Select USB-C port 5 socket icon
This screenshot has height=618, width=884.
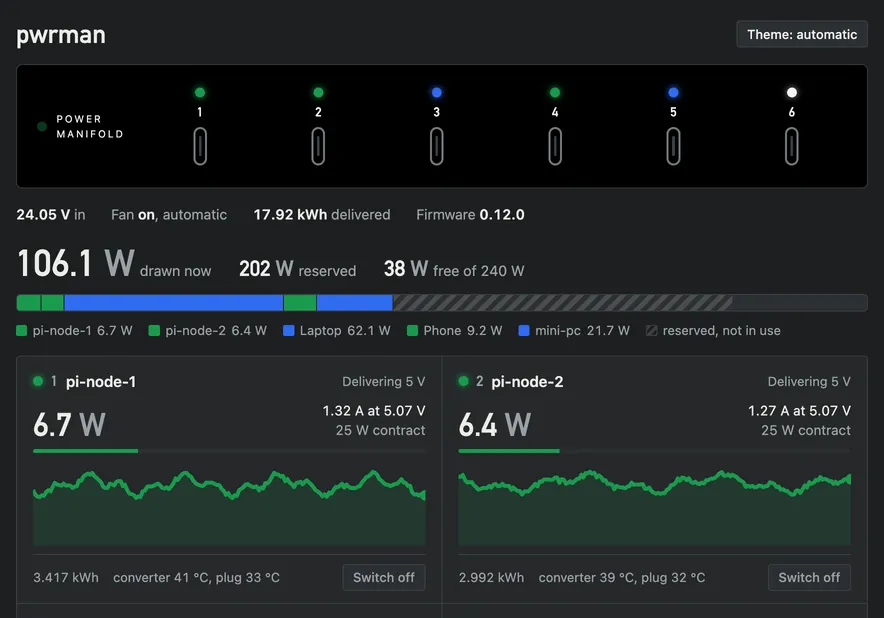click(673, 147)
